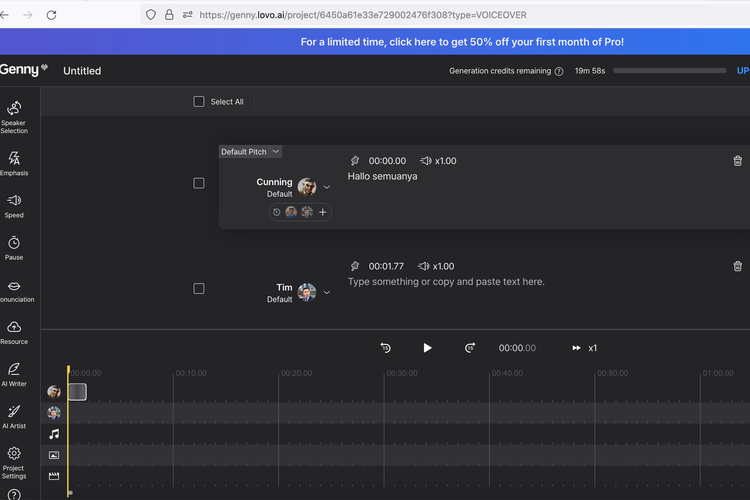This screenshot has height=500, width=750.
Task: Click the Tim text input placeholder
Action: pos(446,282)
